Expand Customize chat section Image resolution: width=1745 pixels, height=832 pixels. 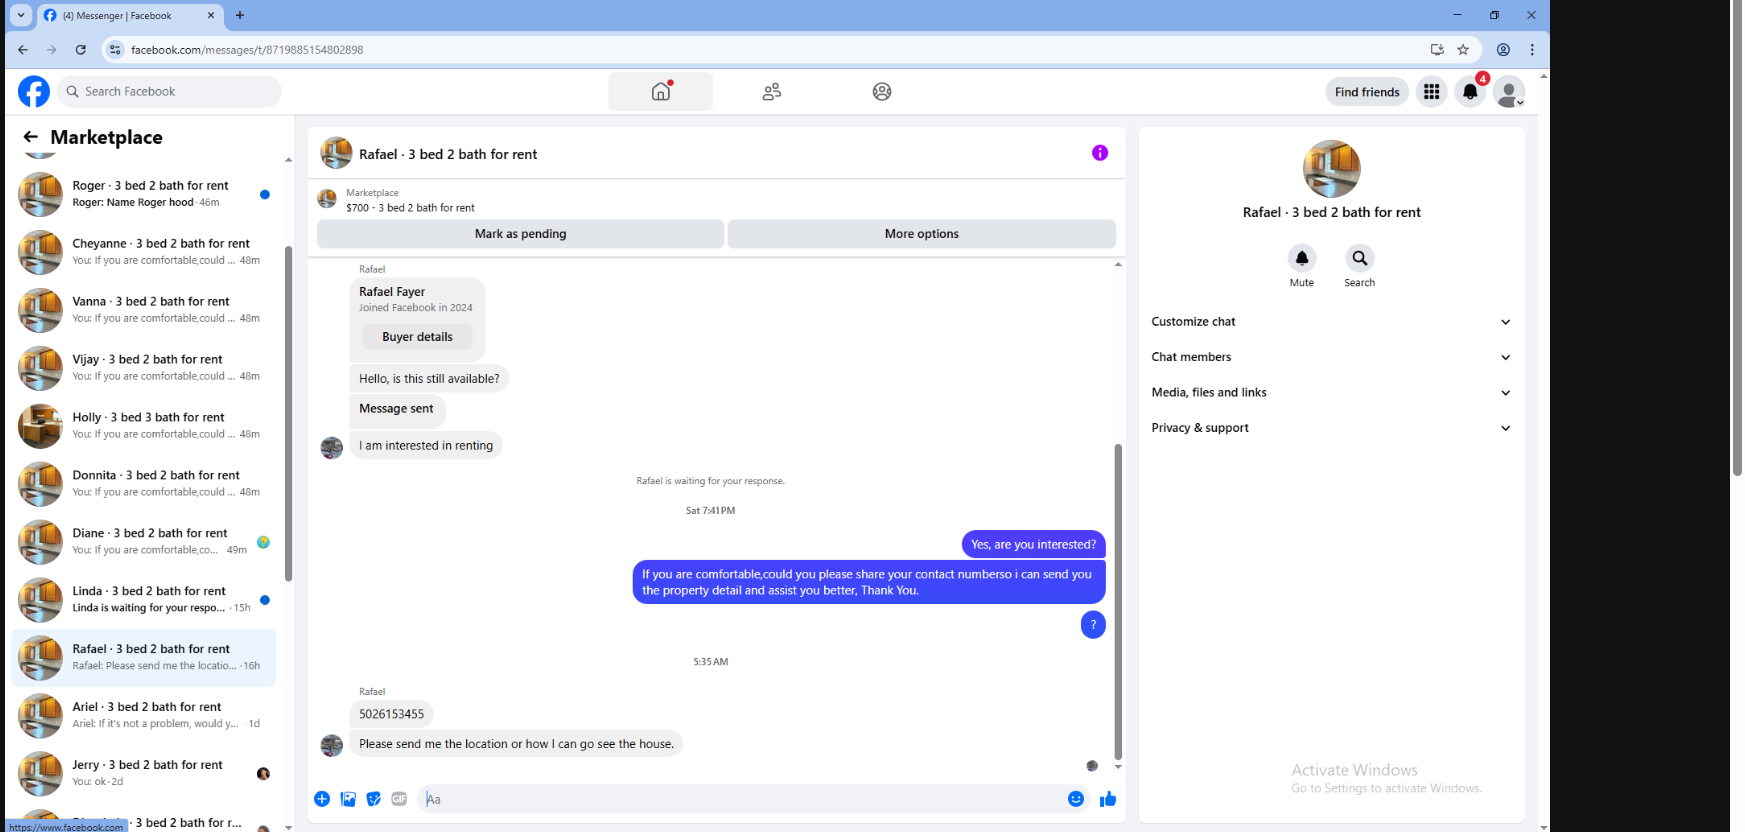1331,322
